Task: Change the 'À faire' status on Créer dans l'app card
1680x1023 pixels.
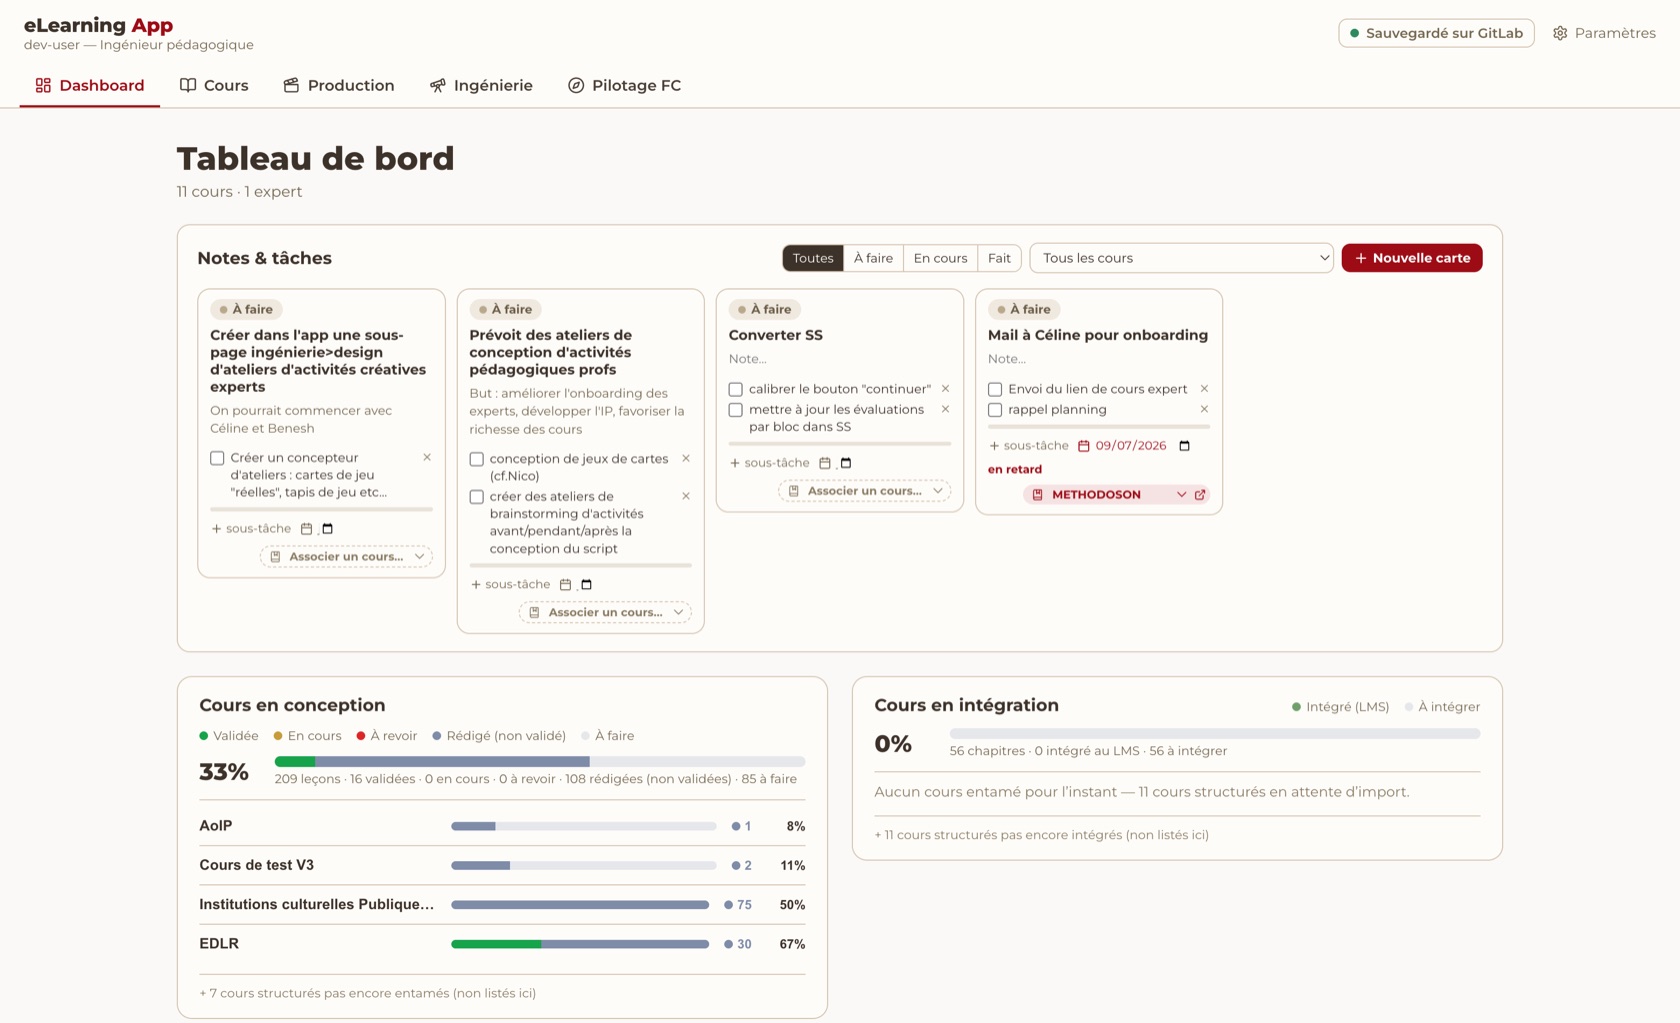Action: (x=246, y=309)
